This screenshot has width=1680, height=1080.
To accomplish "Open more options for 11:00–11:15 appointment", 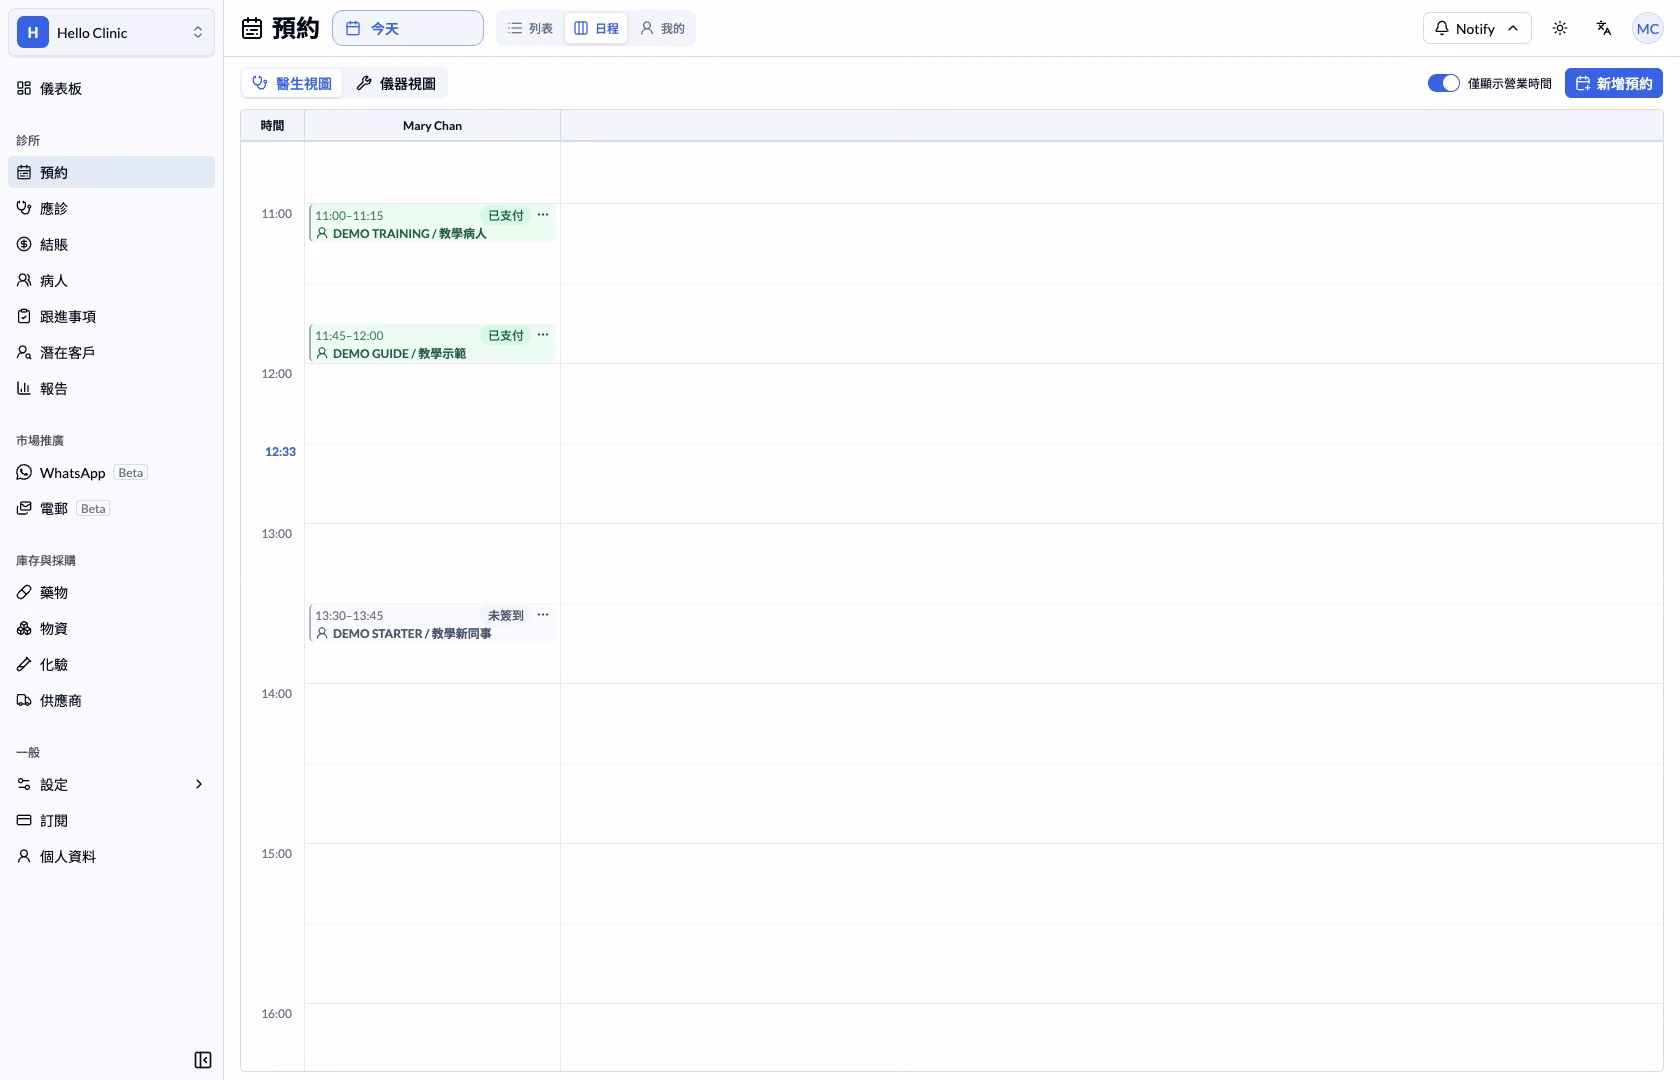I will (x=543, y=215).
